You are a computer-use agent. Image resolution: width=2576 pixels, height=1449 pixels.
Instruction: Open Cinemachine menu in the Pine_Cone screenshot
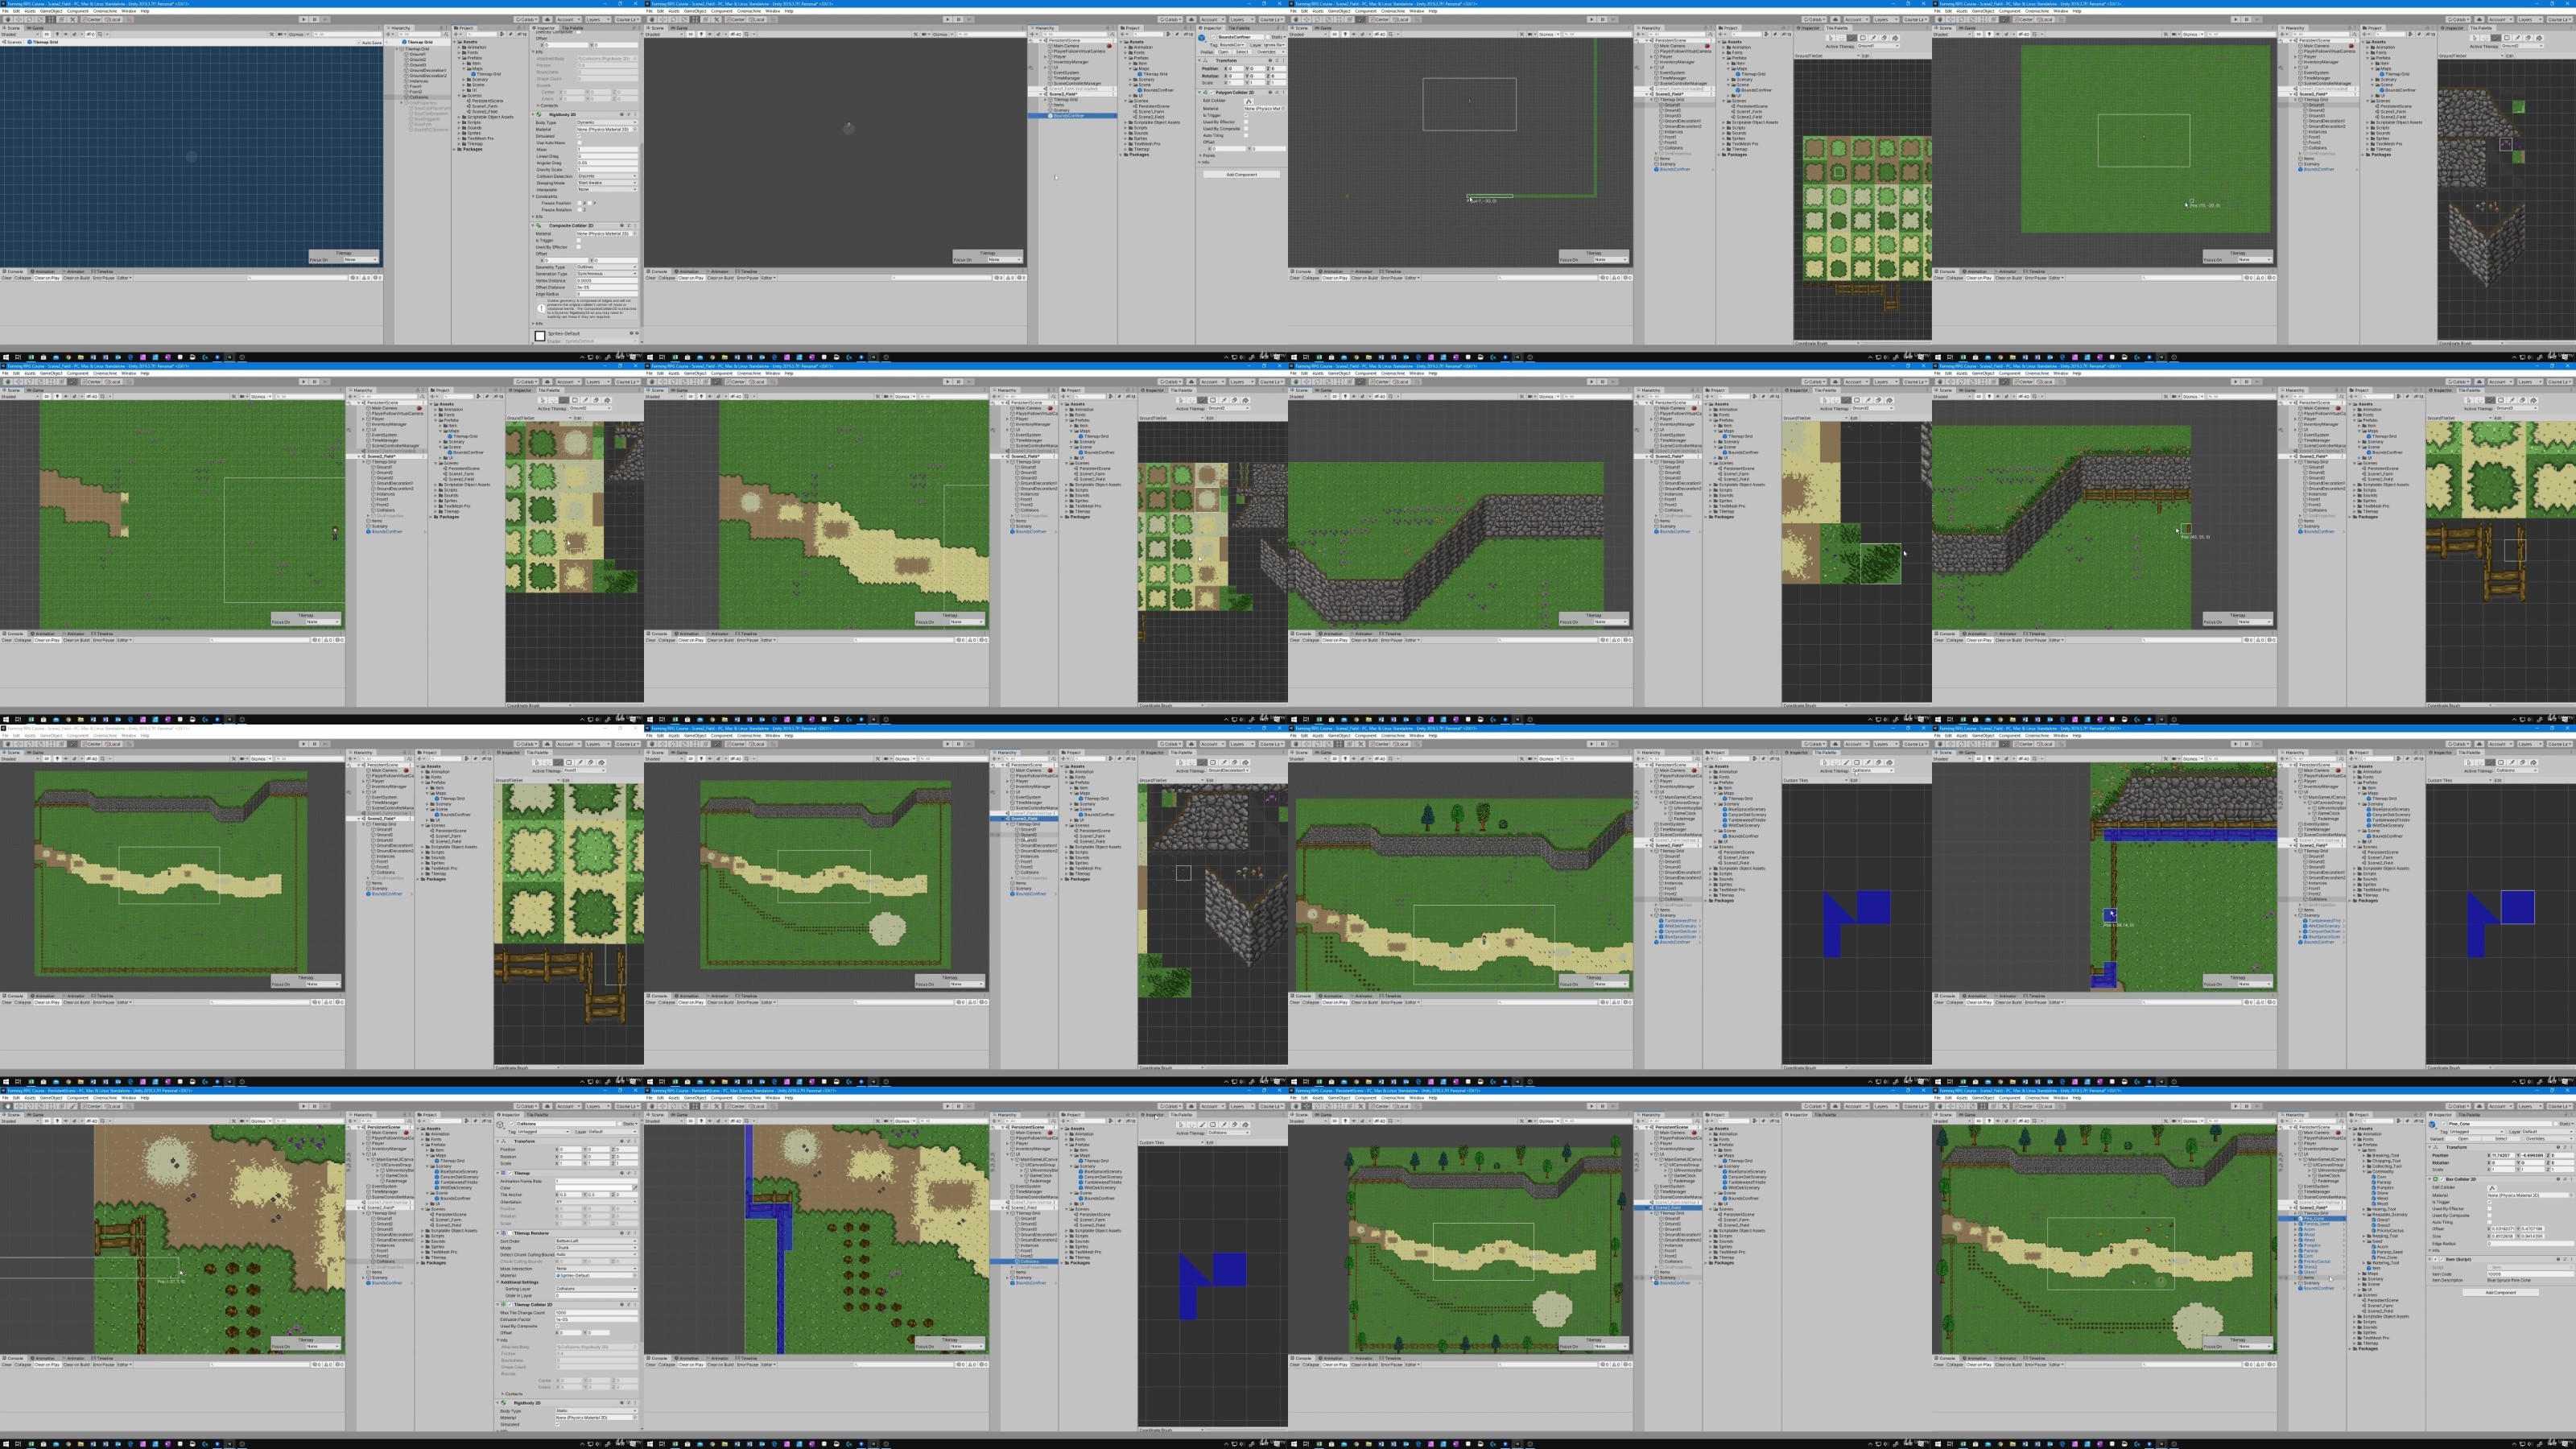tap(2037, 1098)
